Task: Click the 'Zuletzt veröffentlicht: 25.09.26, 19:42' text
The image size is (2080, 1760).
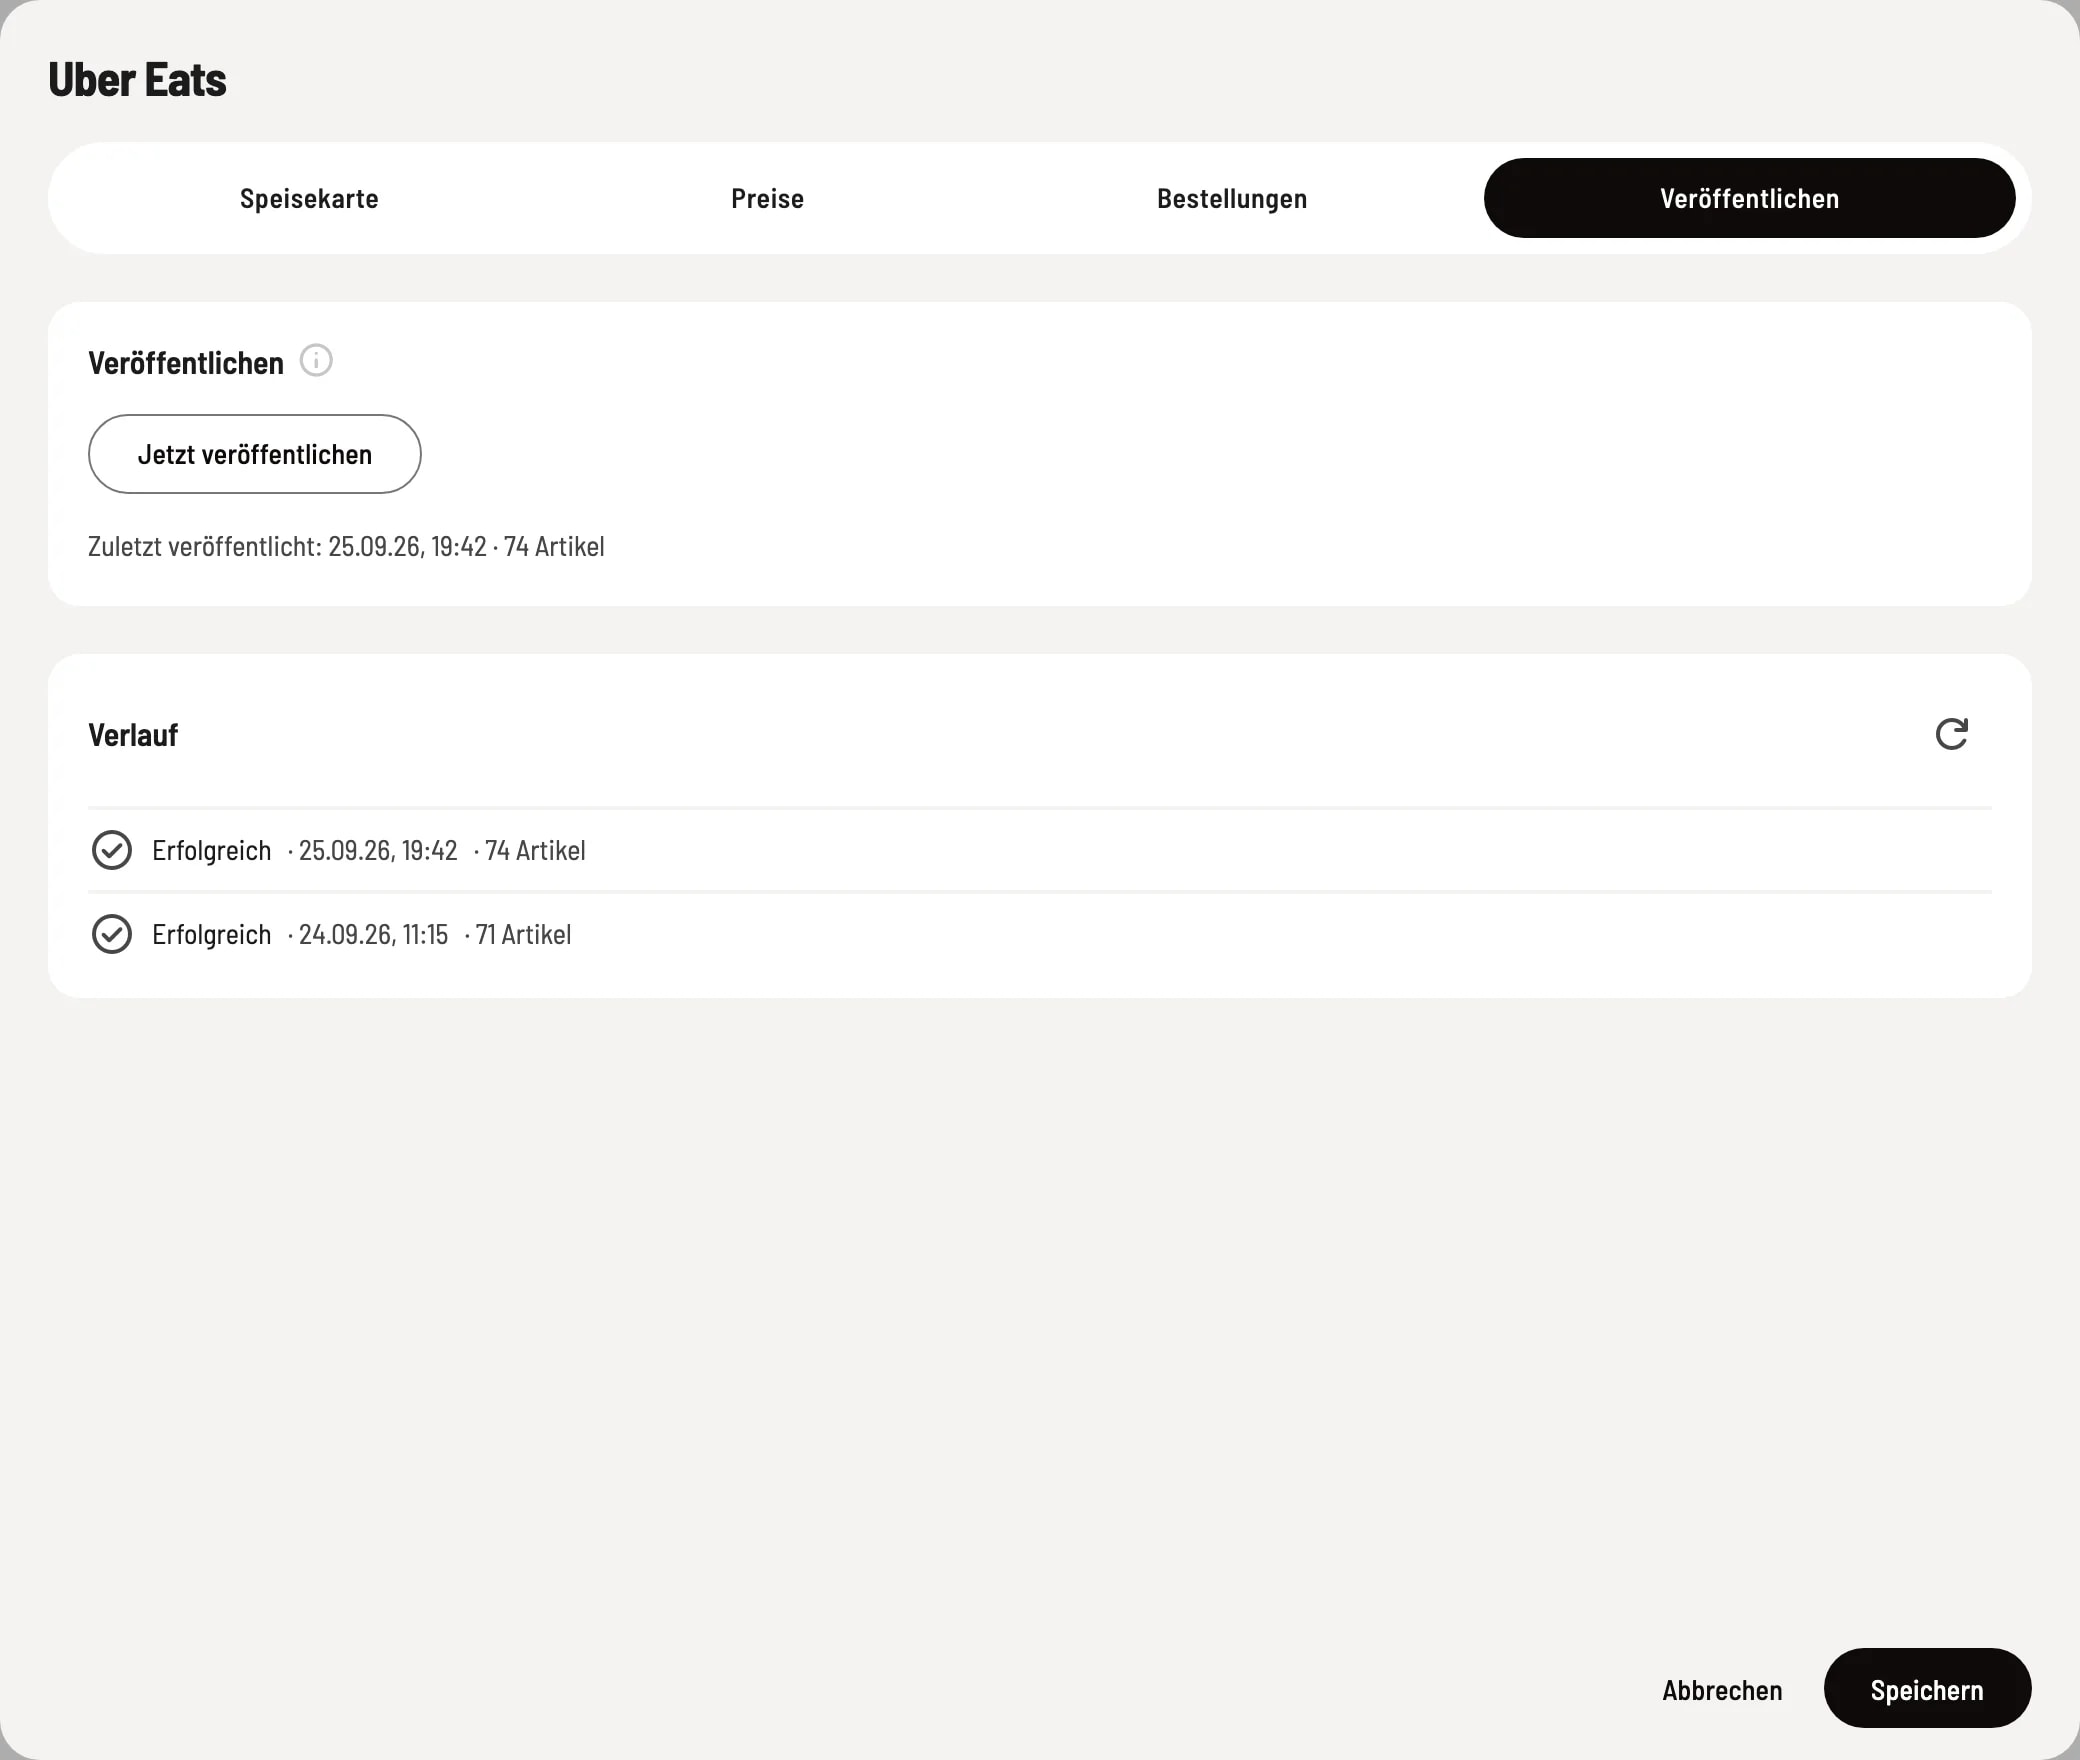Action: click(x=287, y=546)
